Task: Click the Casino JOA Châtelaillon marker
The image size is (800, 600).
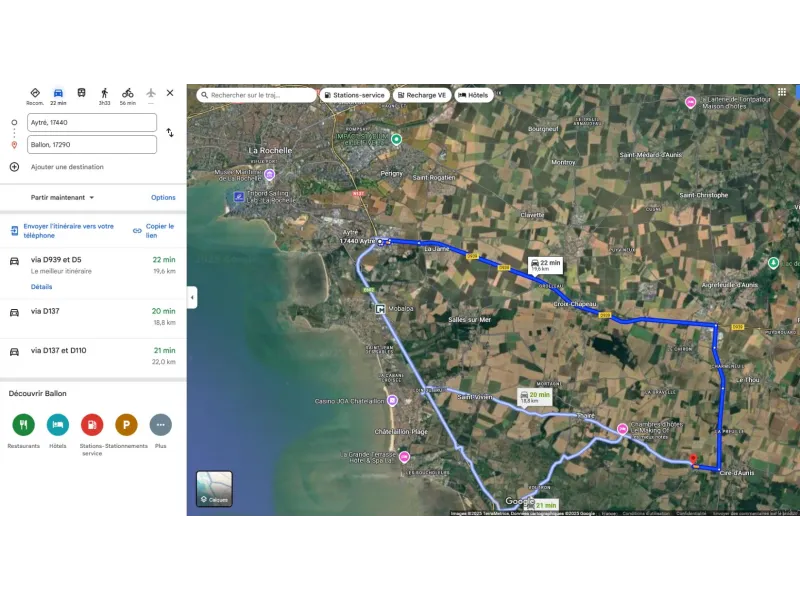Action: [x=392, y=401]
